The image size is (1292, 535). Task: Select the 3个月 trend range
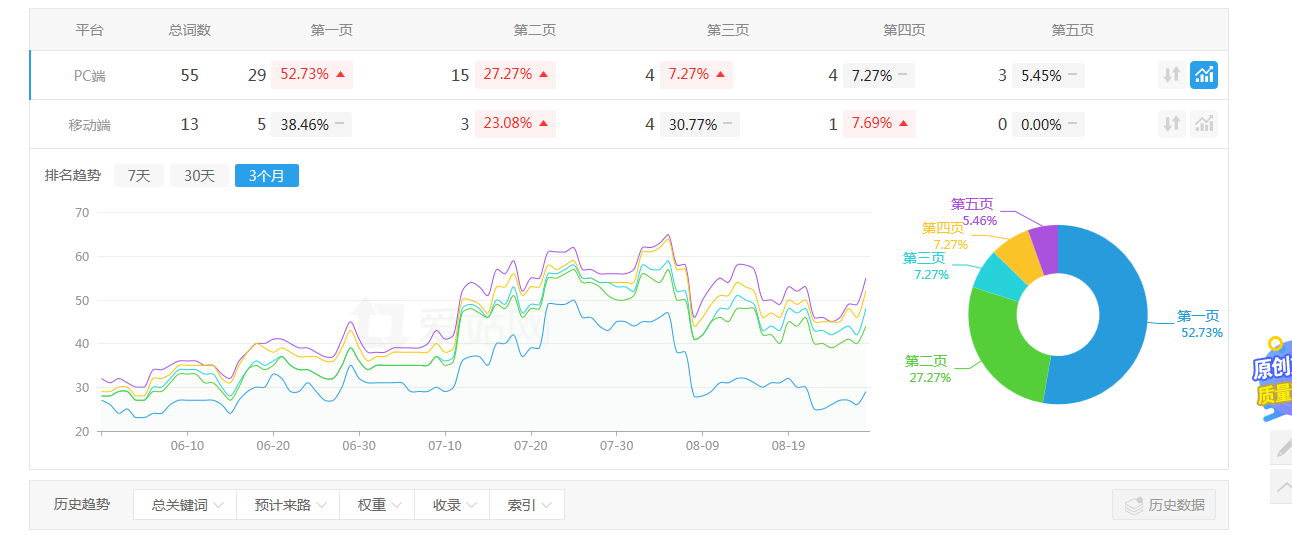(266, 175)
